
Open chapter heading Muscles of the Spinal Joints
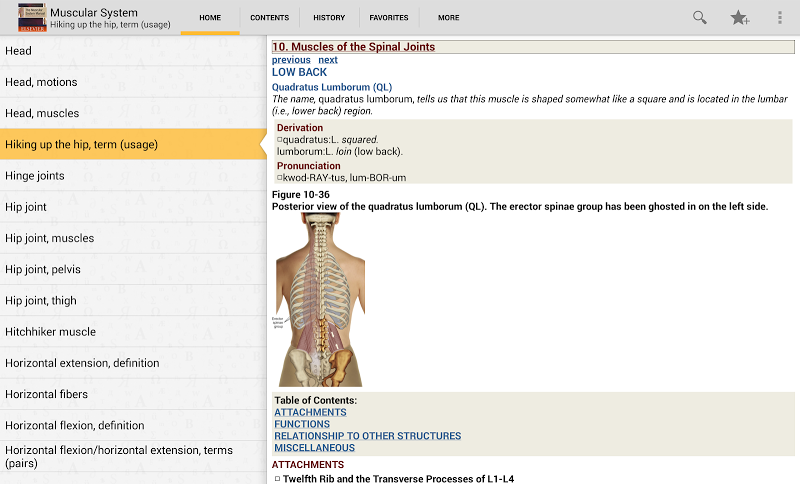coord(353,47)
